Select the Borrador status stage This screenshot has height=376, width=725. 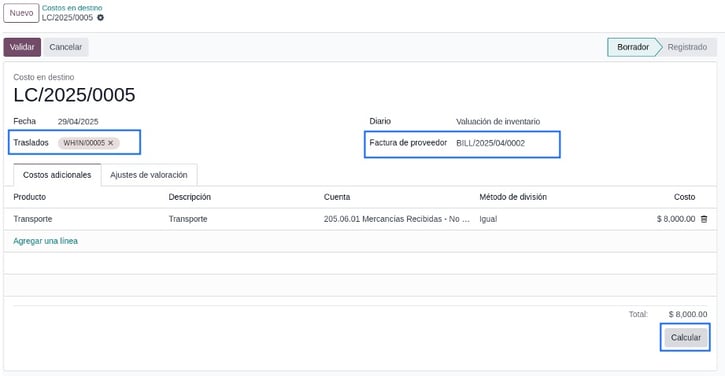pos(633,47)
